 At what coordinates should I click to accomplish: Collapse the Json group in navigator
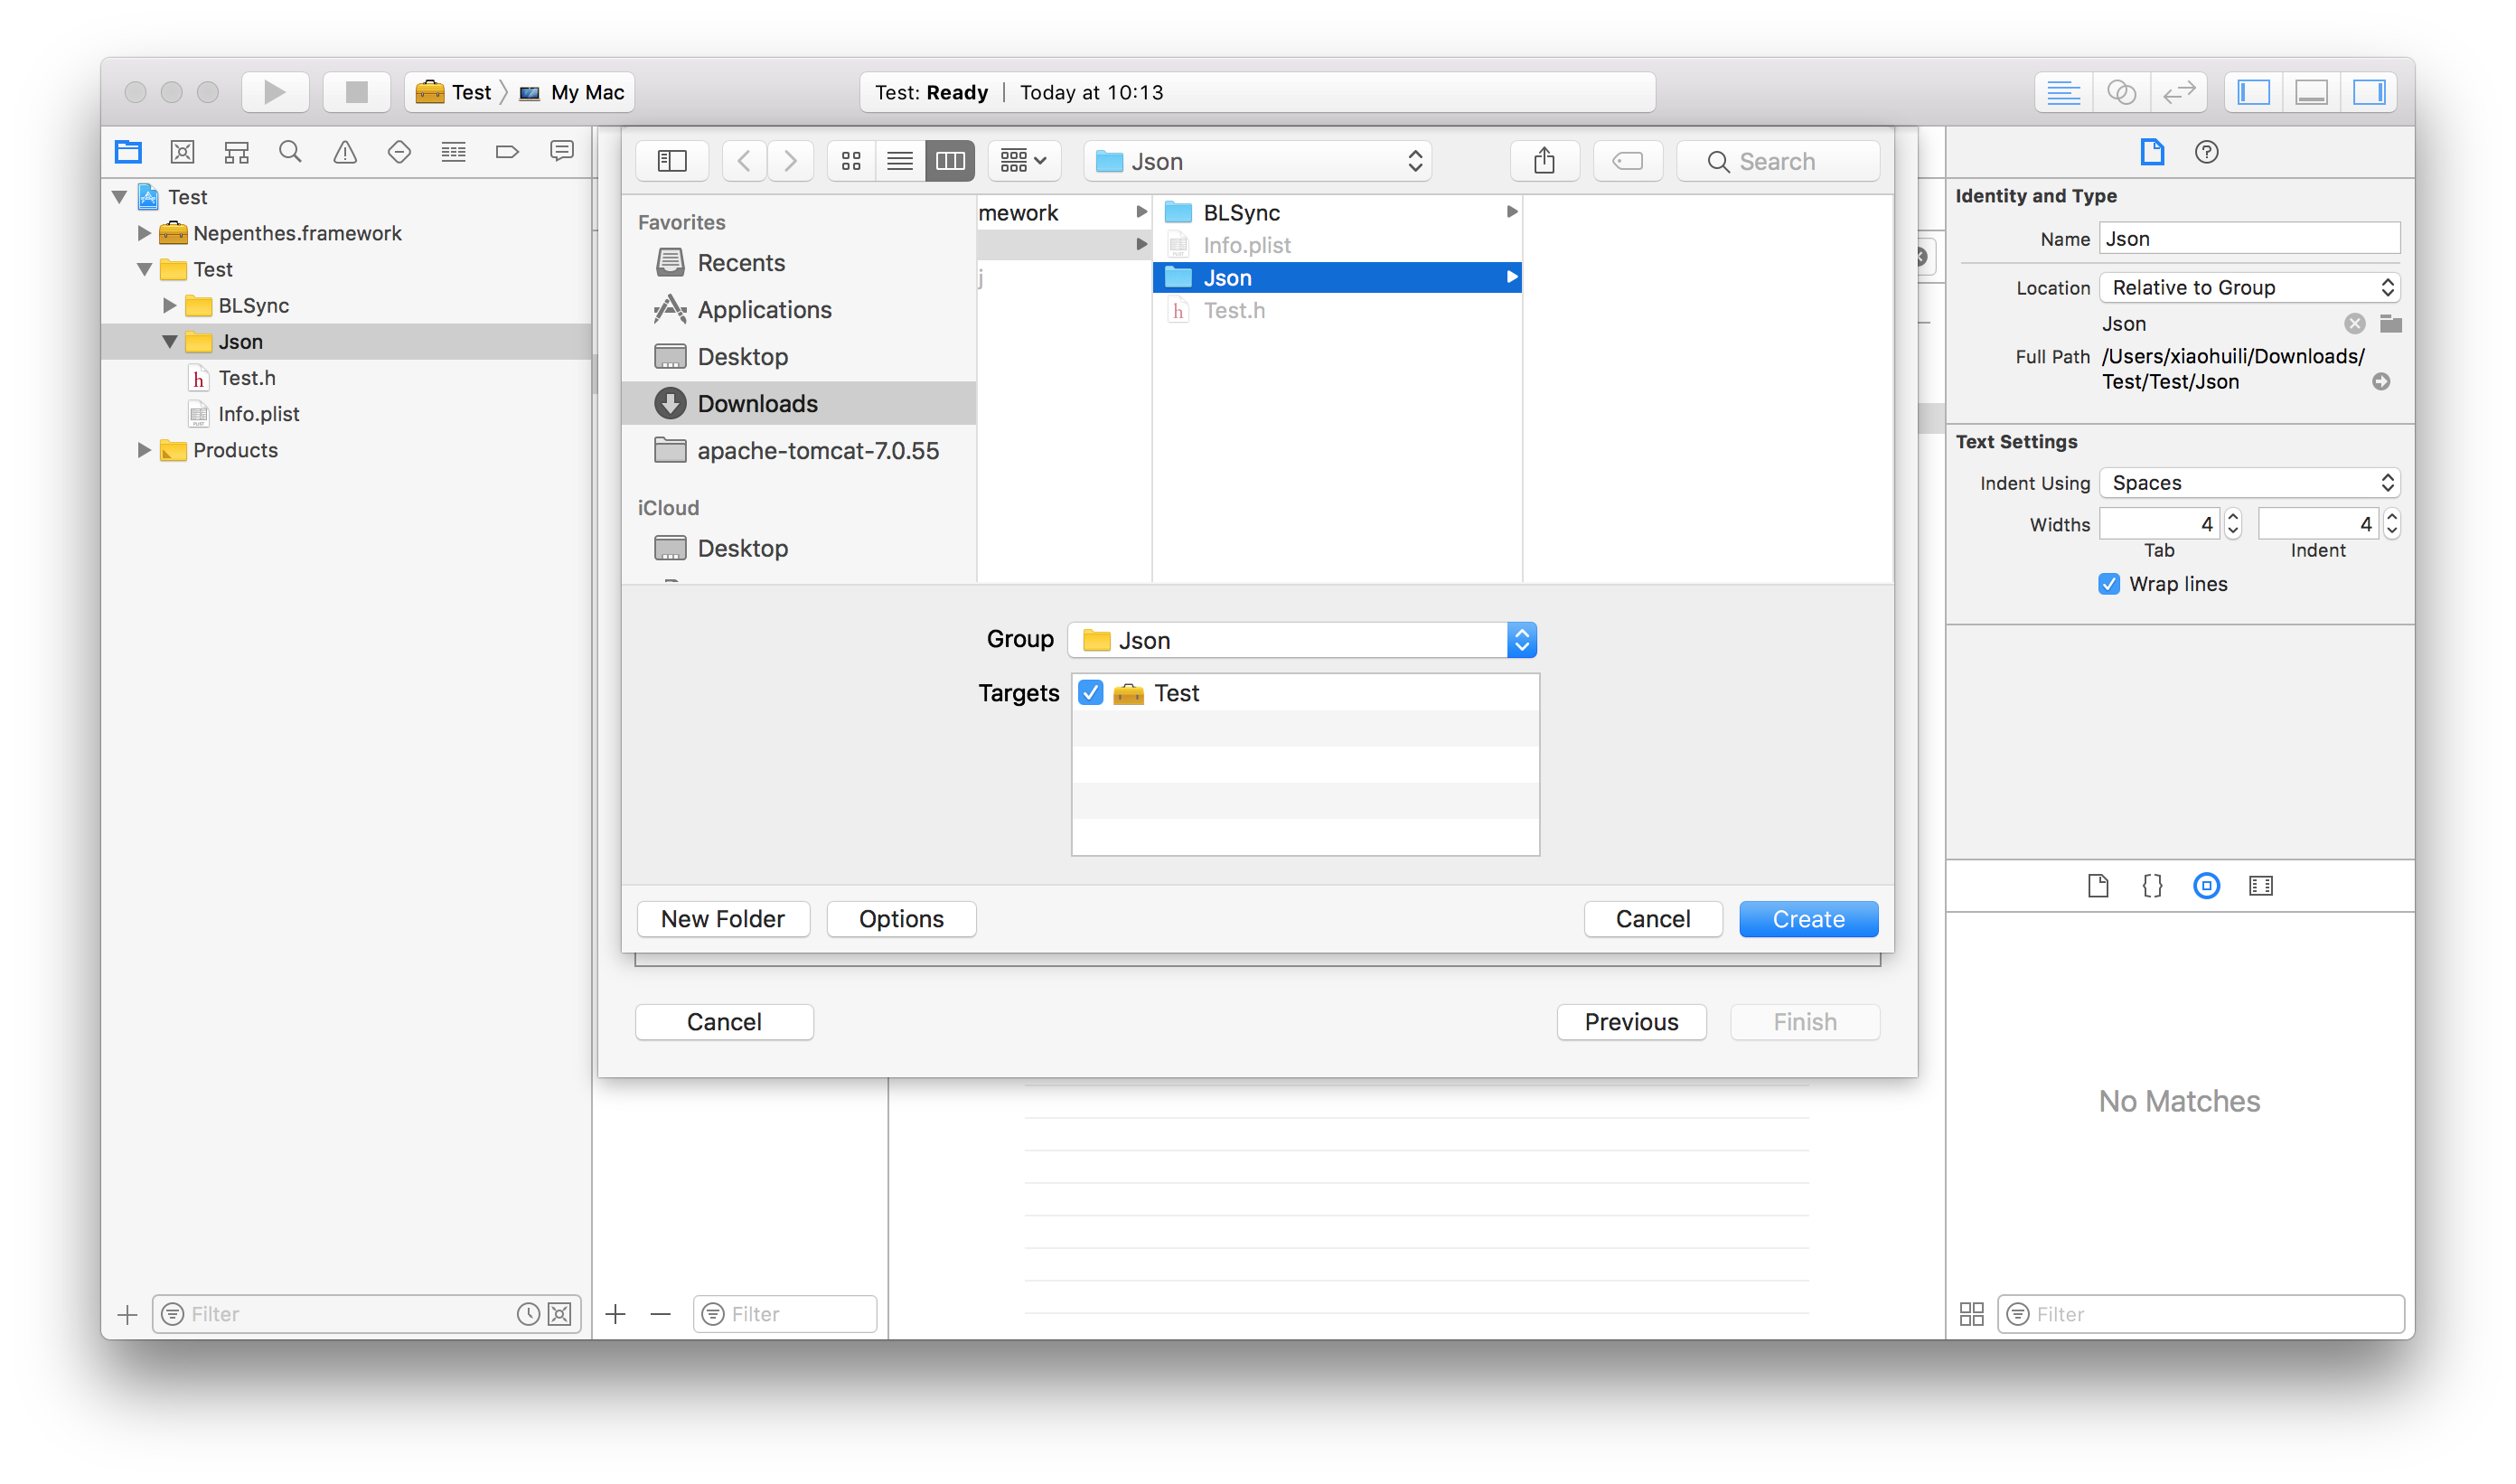(x=170, y=342)
